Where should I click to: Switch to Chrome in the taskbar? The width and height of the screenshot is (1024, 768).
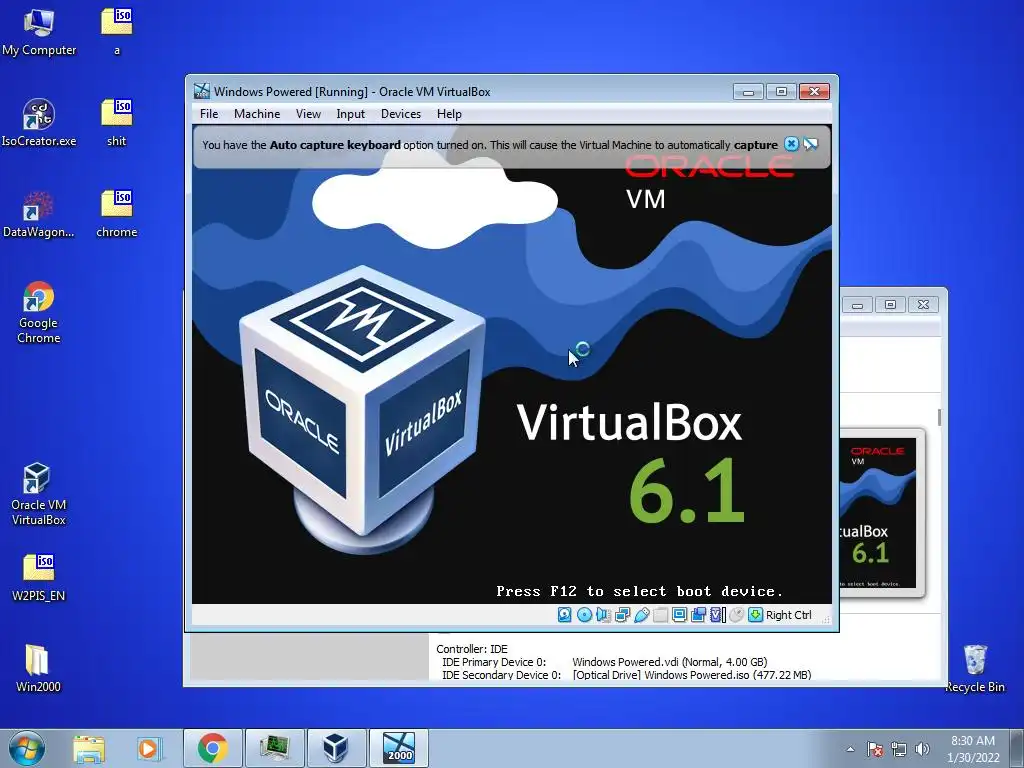(213, 748)
